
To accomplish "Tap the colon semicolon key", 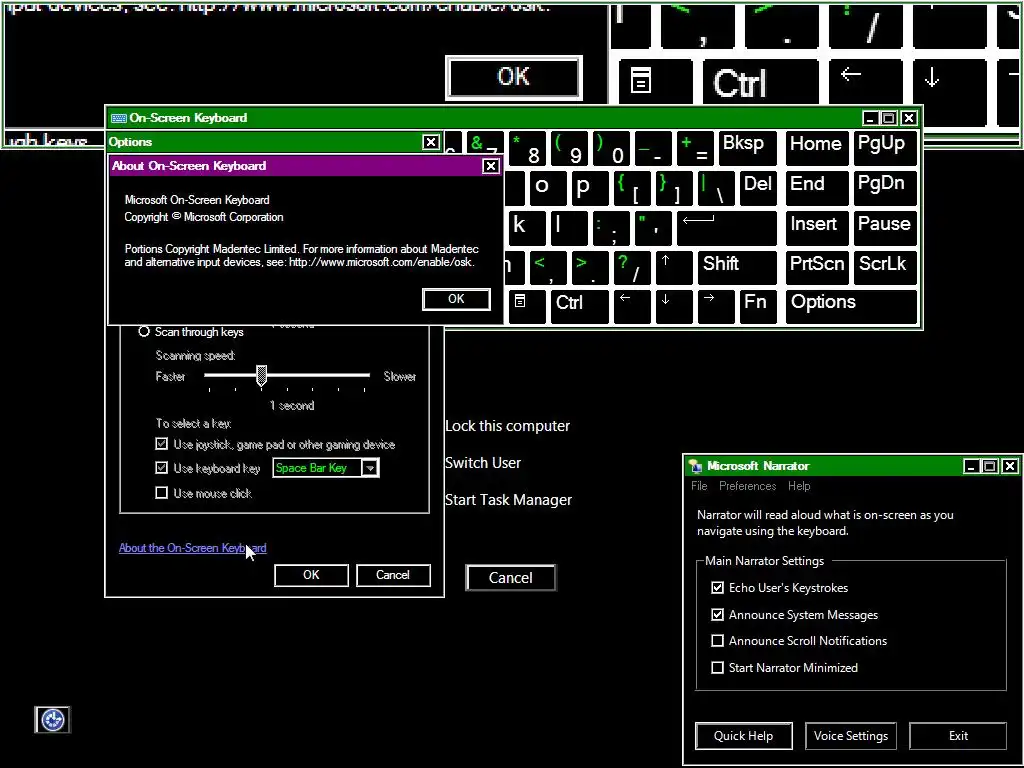I will click(611, 228).
